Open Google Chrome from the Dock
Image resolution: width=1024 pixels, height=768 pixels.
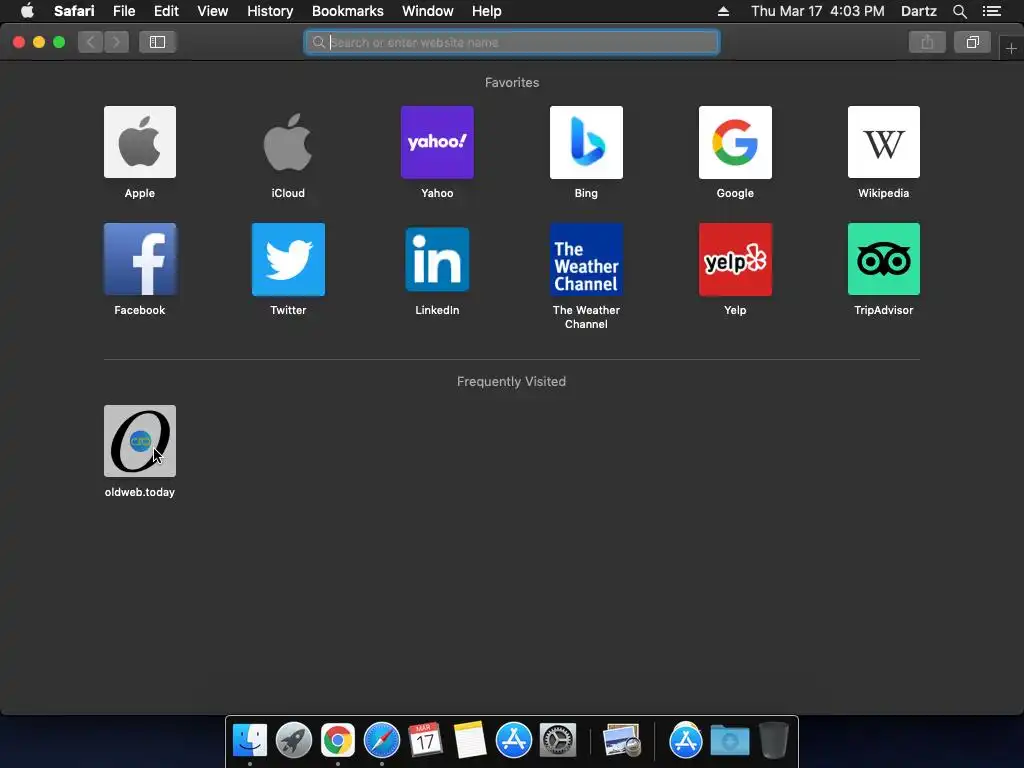pyautogui.click(x=338, y=740)
